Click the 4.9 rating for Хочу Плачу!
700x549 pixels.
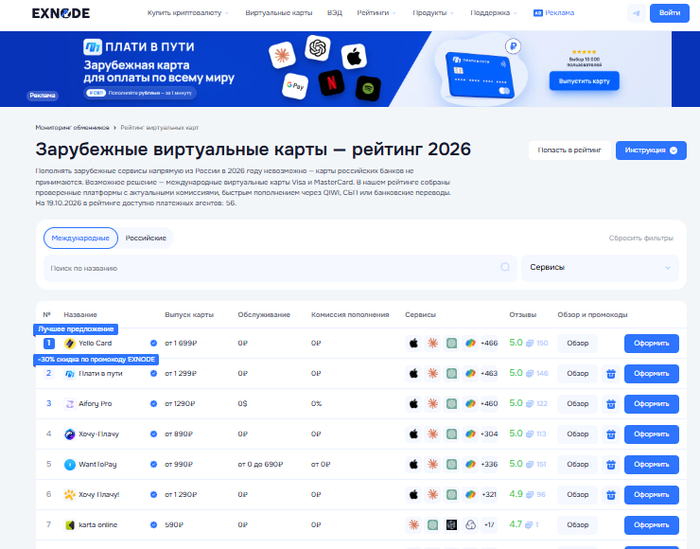point(516,495)
